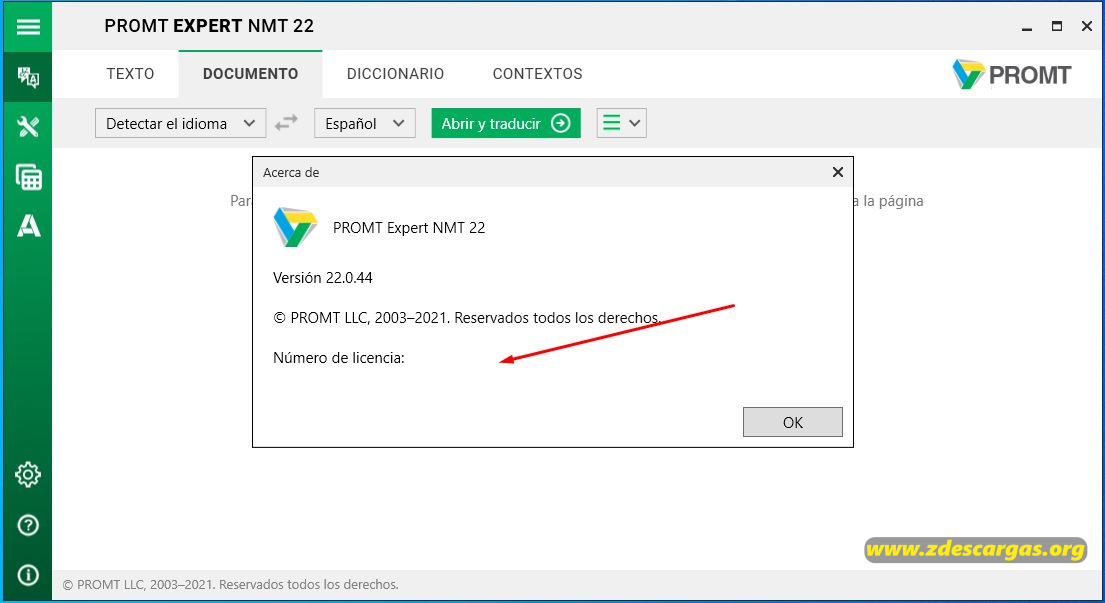This screenshot has width=1105, height=603.
Task: Click the PROMT Expert NMT 22 dialog title
Action: pyautogui.click(x=409, y=228)
